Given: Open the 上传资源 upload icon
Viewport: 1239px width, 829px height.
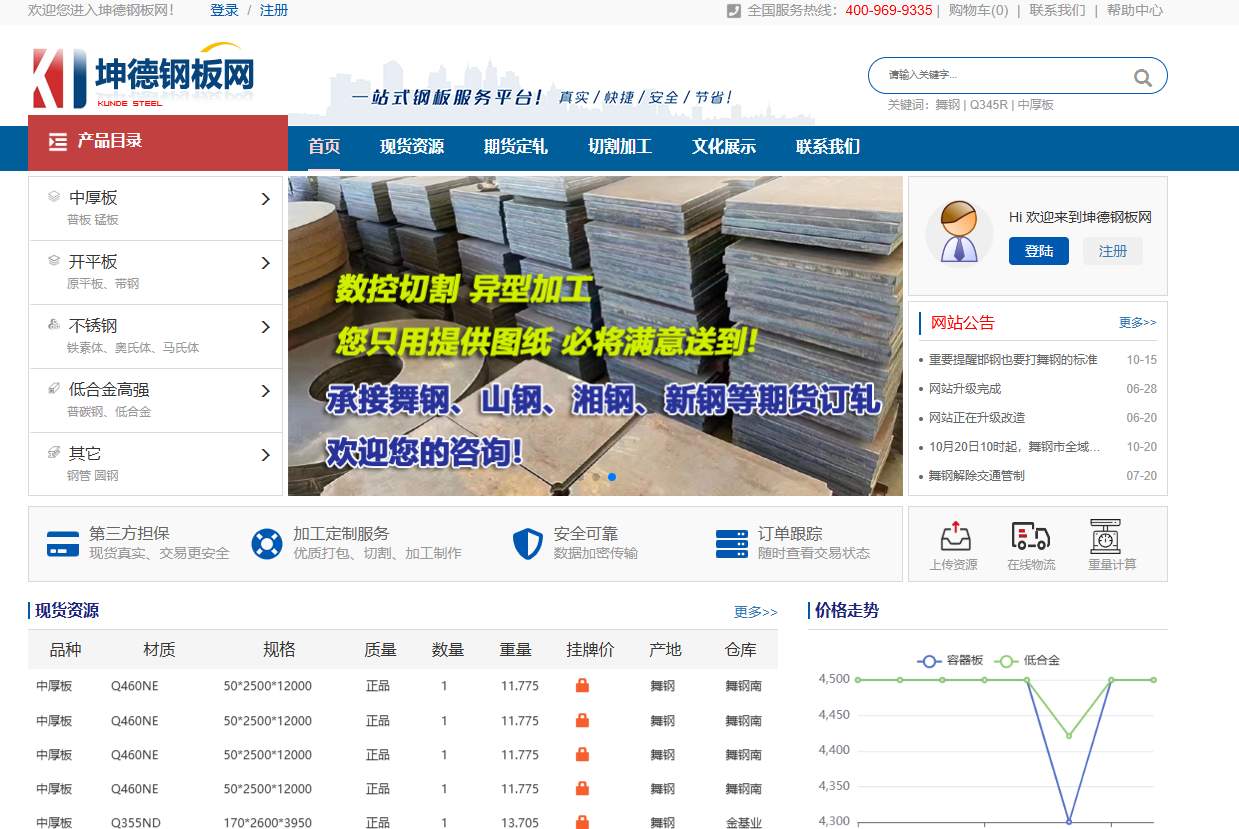Looking at the screenshot, I should [x=955, y=537].
